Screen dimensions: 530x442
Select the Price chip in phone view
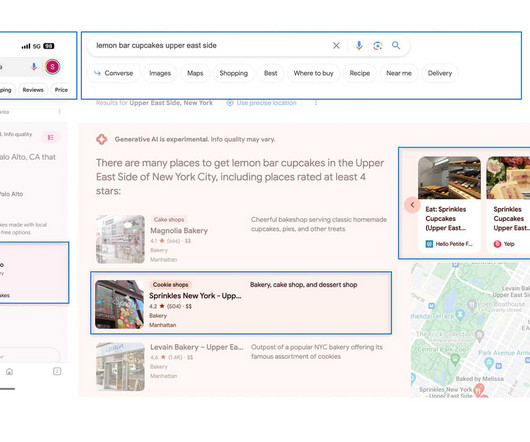[61, 90]
